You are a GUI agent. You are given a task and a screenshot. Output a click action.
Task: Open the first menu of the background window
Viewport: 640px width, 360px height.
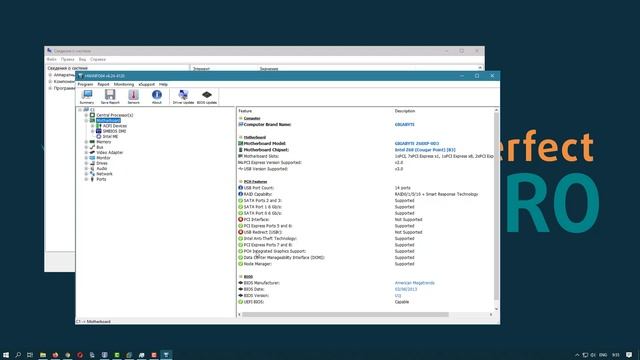(x=51, y=59)
